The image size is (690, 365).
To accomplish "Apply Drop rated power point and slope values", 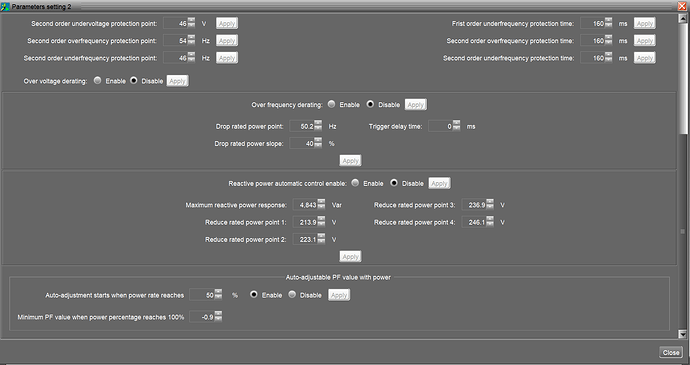I will coord(350,161).
